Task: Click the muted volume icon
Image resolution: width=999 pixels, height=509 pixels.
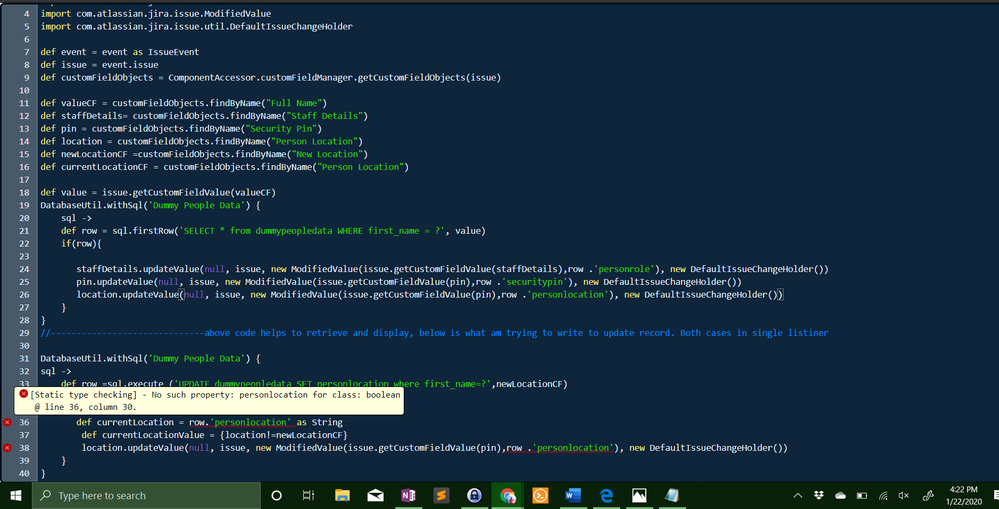Action: [903, 496]
